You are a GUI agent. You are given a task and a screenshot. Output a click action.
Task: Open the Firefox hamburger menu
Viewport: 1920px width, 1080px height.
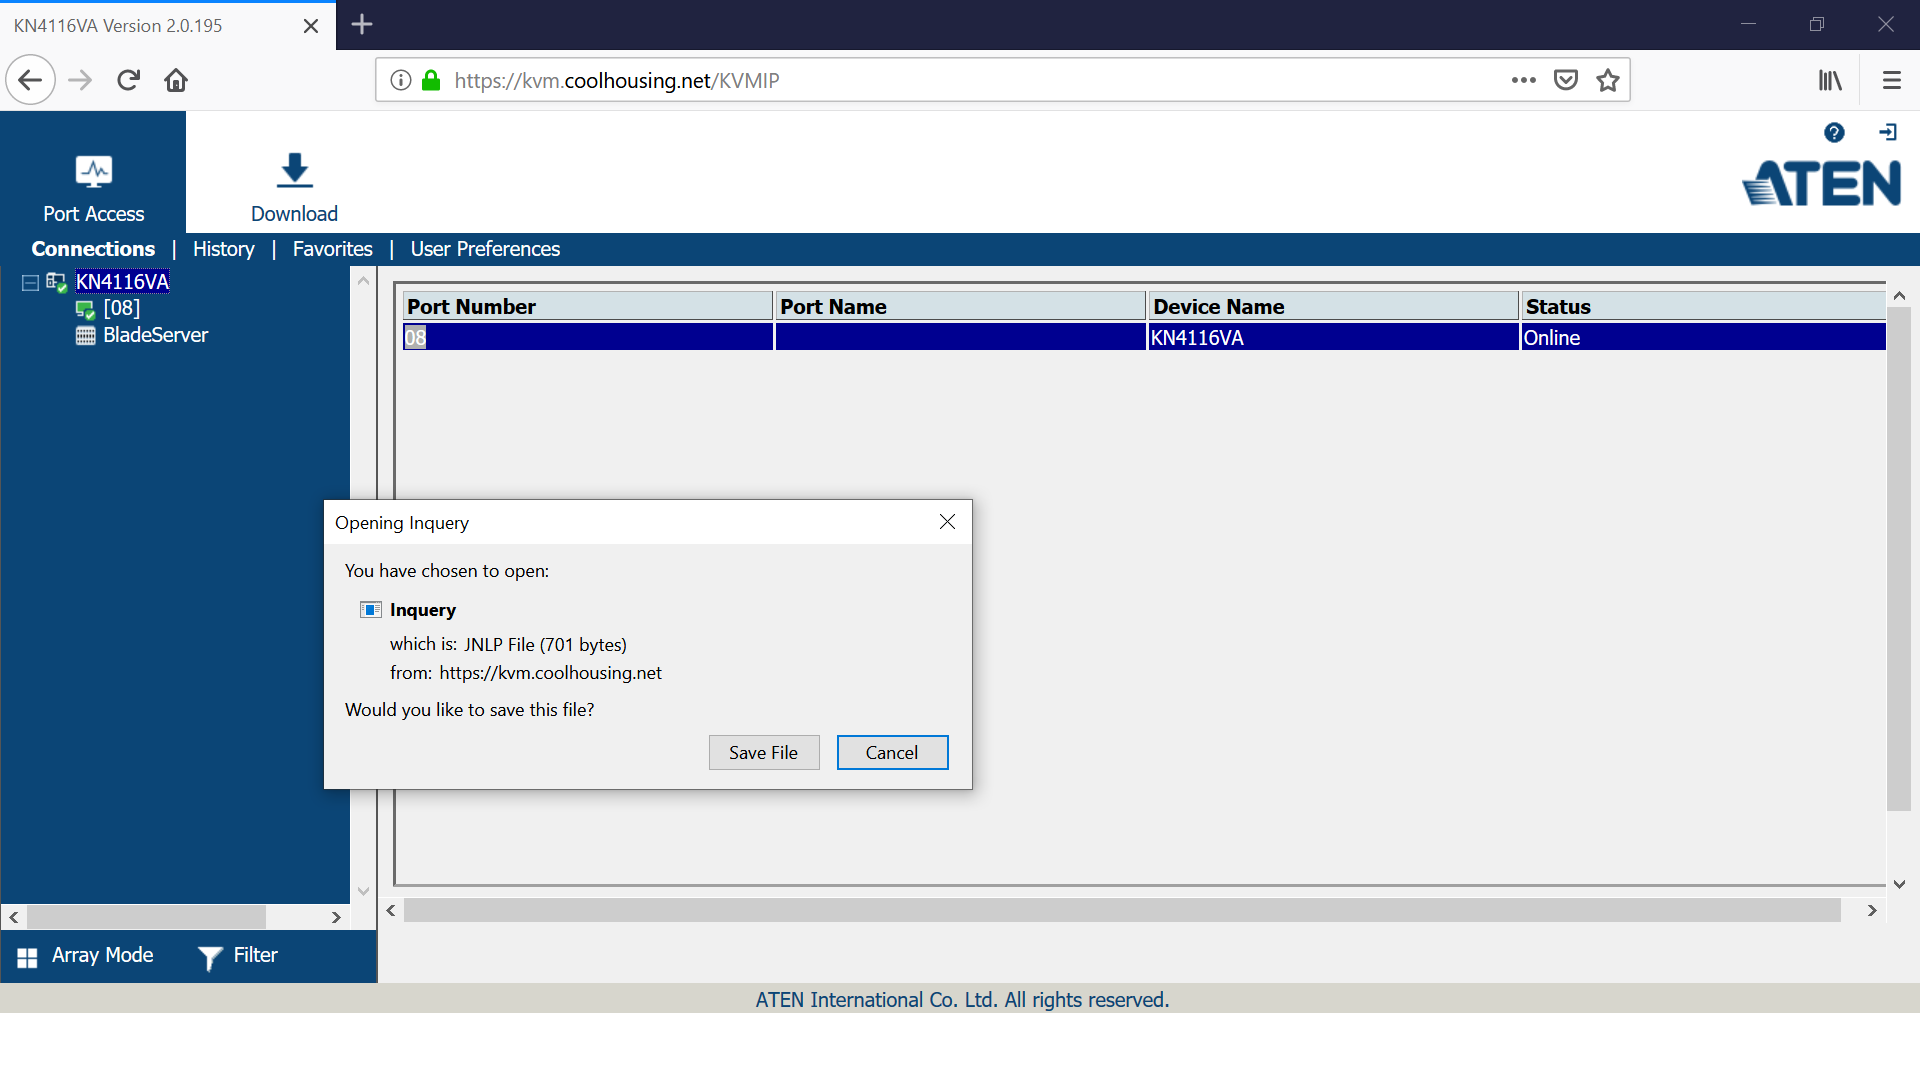[x=1891, y=80]
